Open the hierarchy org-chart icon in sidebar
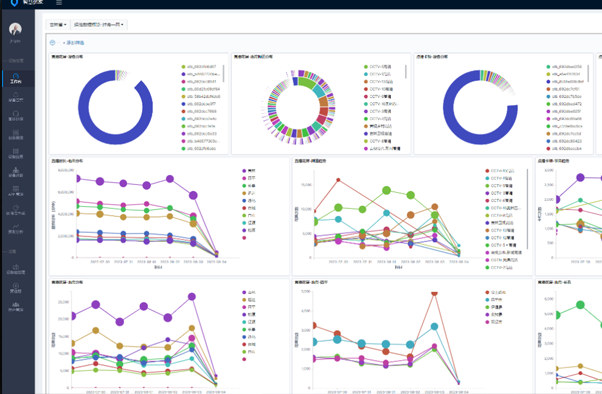This screenshot has width=602, height=394. (x=16, y=170)
